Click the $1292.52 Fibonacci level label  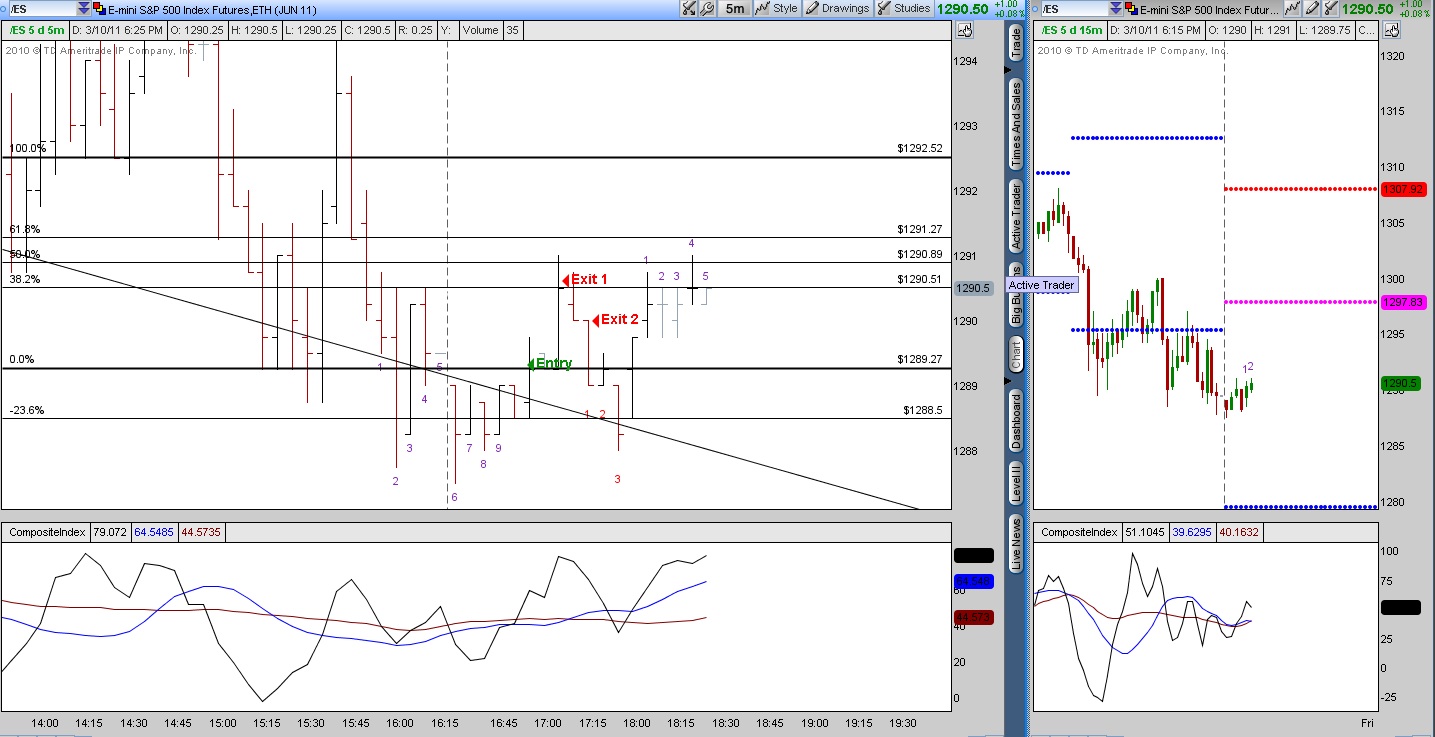pyautogui.click(x=919, y=148)
